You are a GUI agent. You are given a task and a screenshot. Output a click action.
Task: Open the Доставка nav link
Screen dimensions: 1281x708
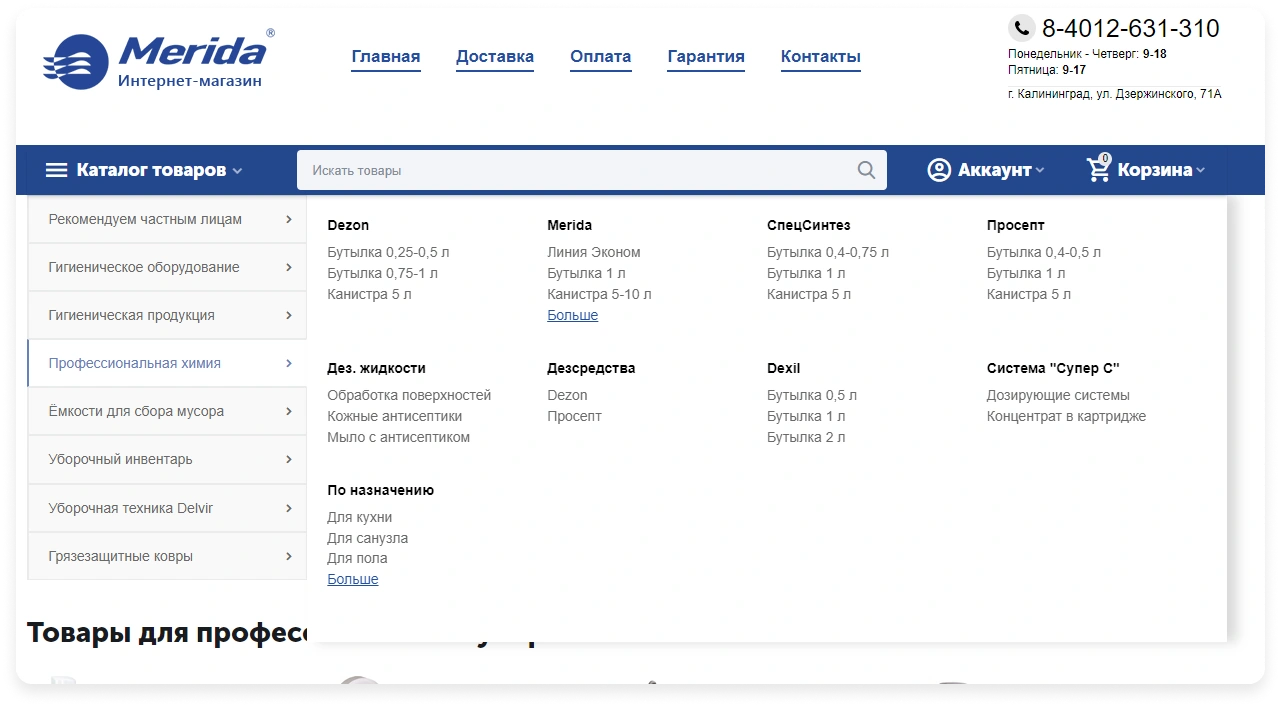[x=495, y=57]
